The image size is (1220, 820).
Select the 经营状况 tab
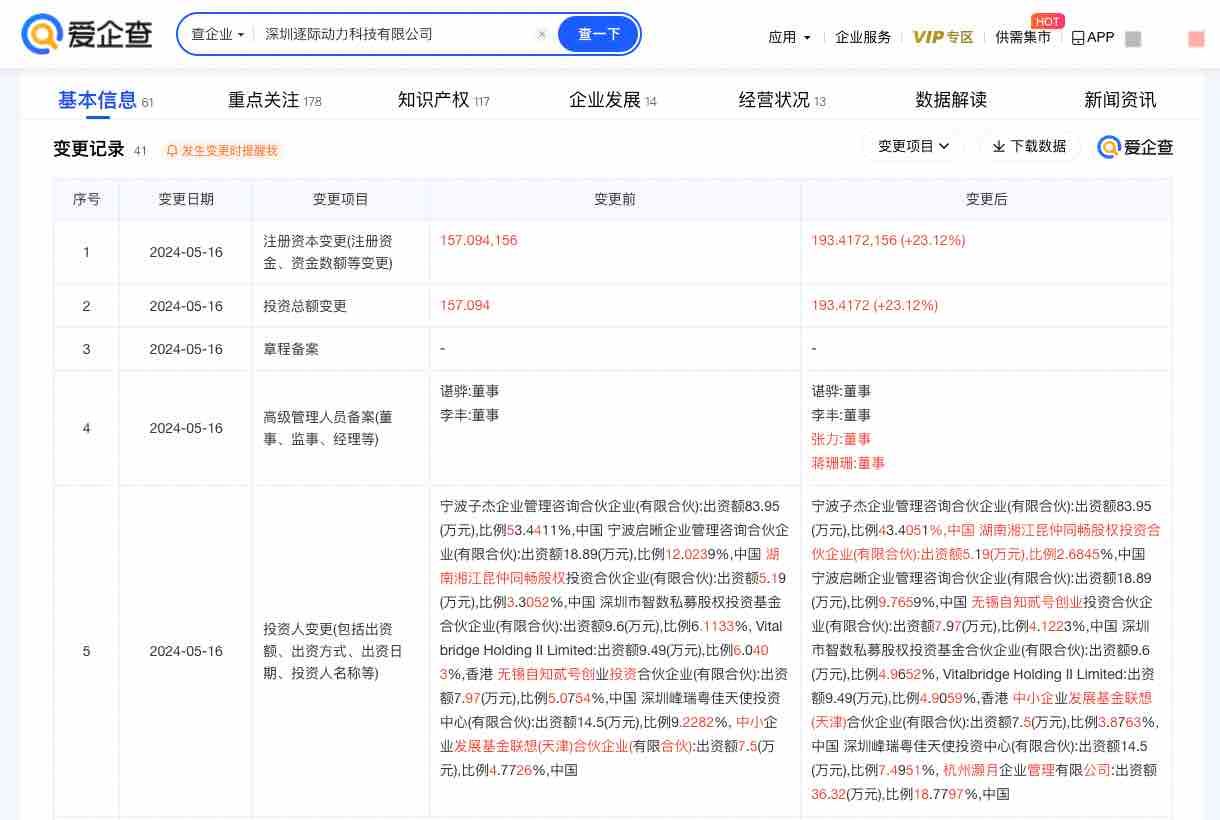pyautogui.click(x=774, y=100)
